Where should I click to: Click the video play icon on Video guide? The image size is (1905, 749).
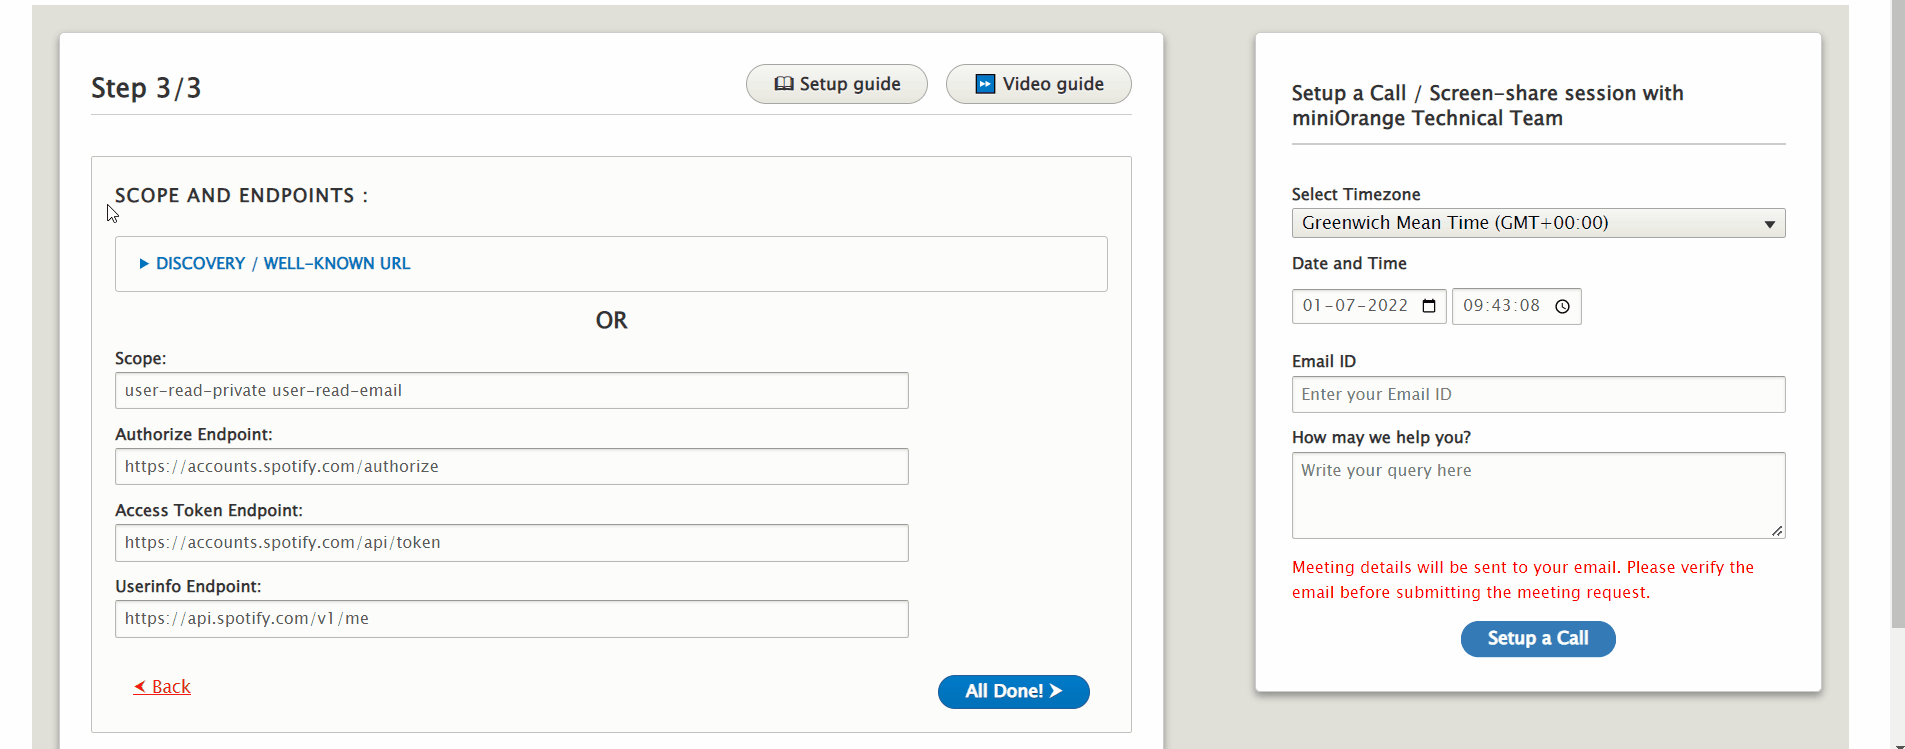click(985, 84)
